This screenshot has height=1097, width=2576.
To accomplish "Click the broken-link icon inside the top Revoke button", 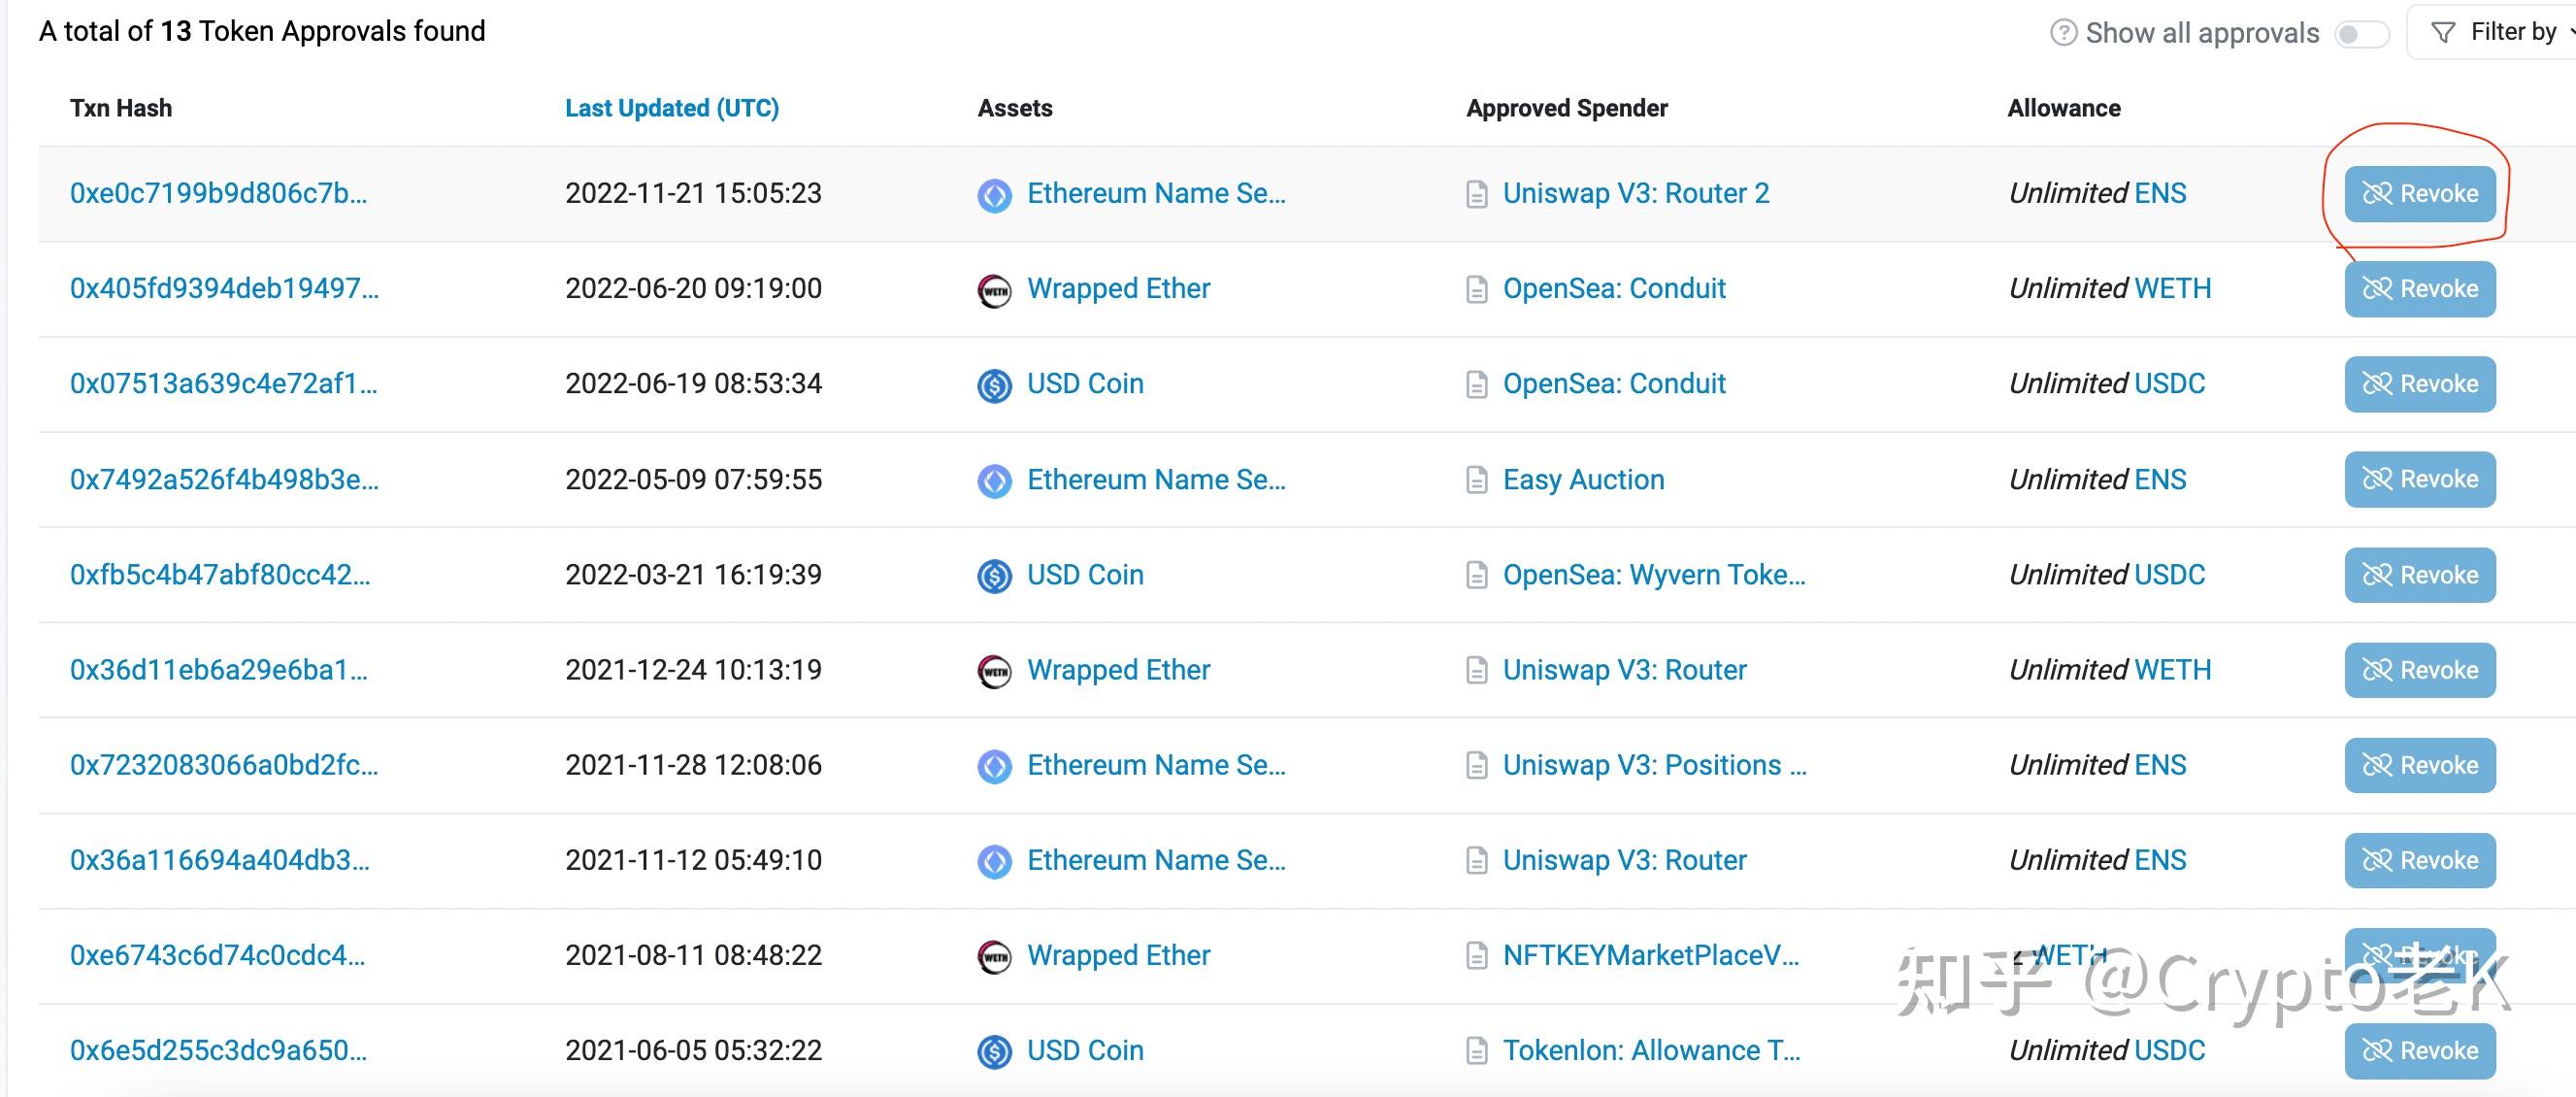I will coord(2377,193).
